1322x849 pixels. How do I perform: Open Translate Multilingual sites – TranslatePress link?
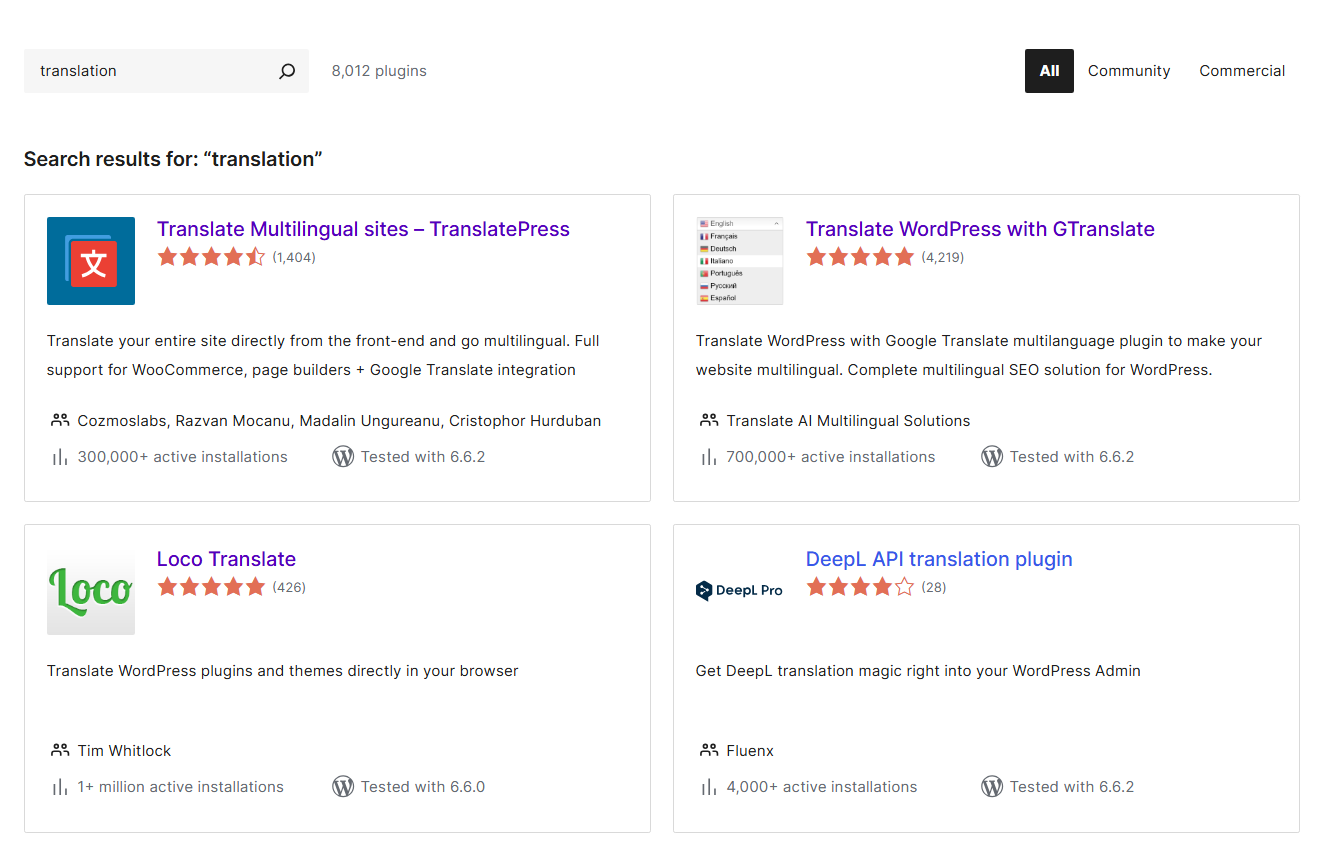point(363,229)
